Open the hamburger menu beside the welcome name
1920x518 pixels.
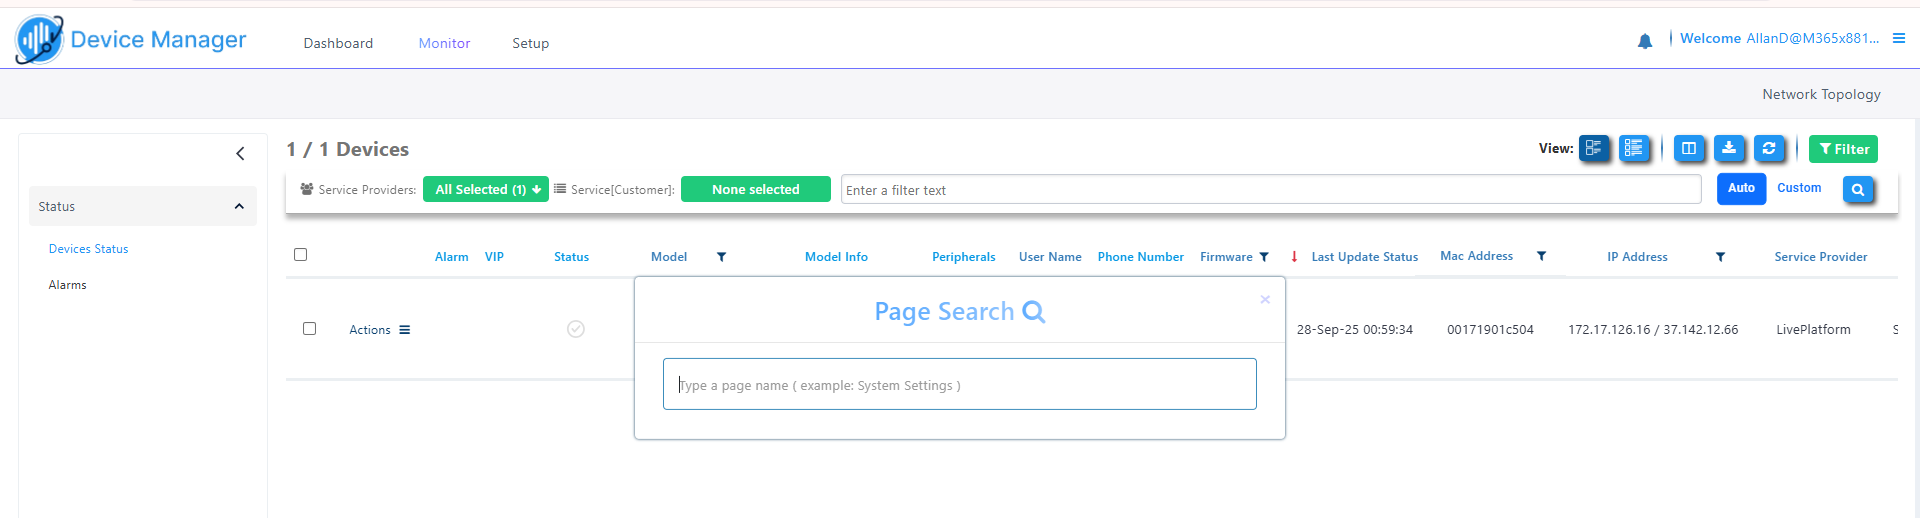pyautogui.click(x=1899, y=39)
